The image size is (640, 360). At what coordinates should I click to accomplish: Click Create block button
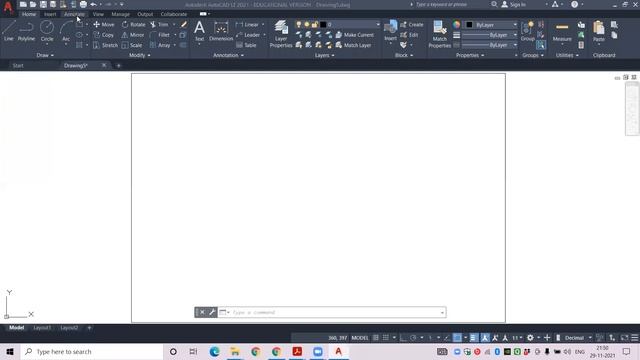411,24
